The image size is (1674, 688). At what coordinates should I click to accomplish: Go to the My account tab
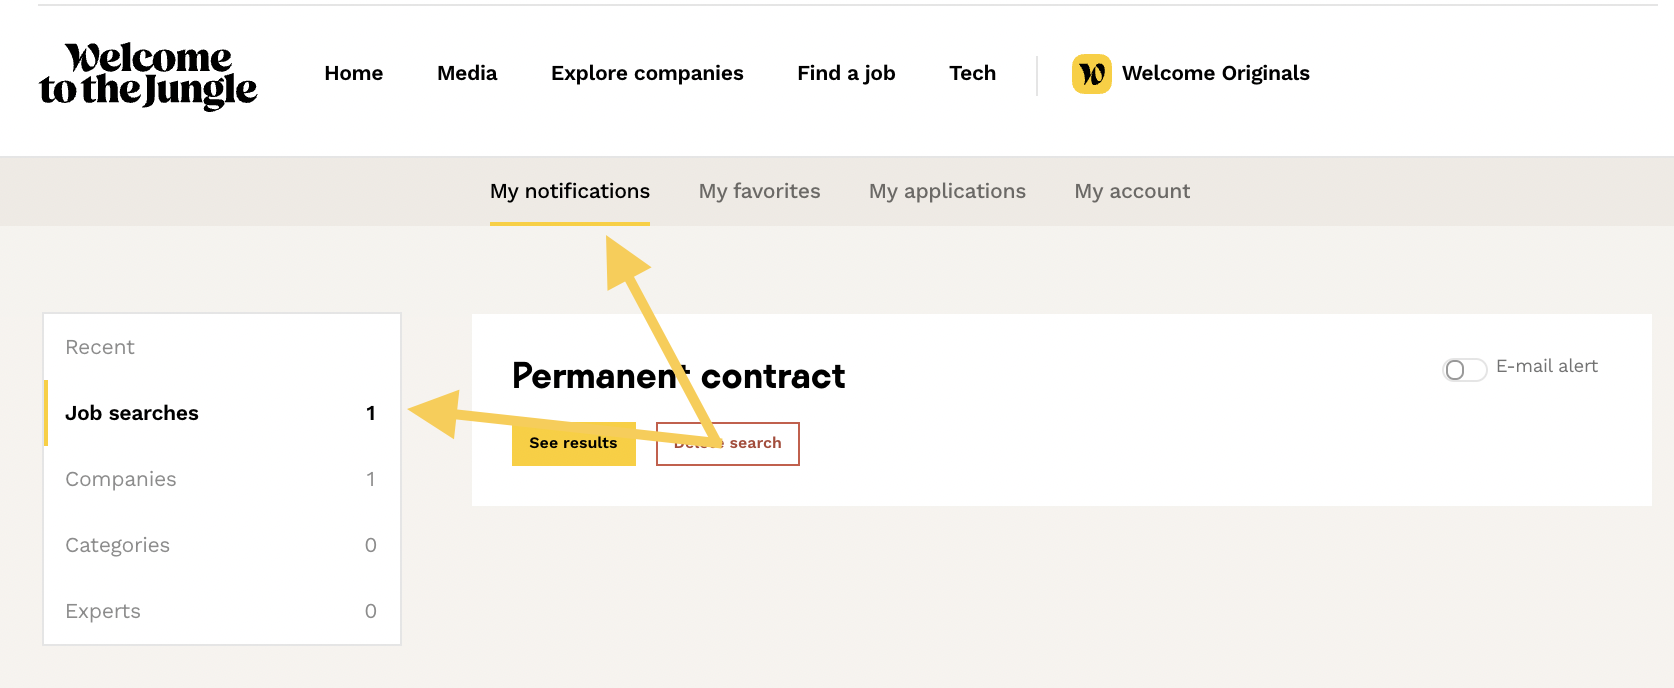1132,191
